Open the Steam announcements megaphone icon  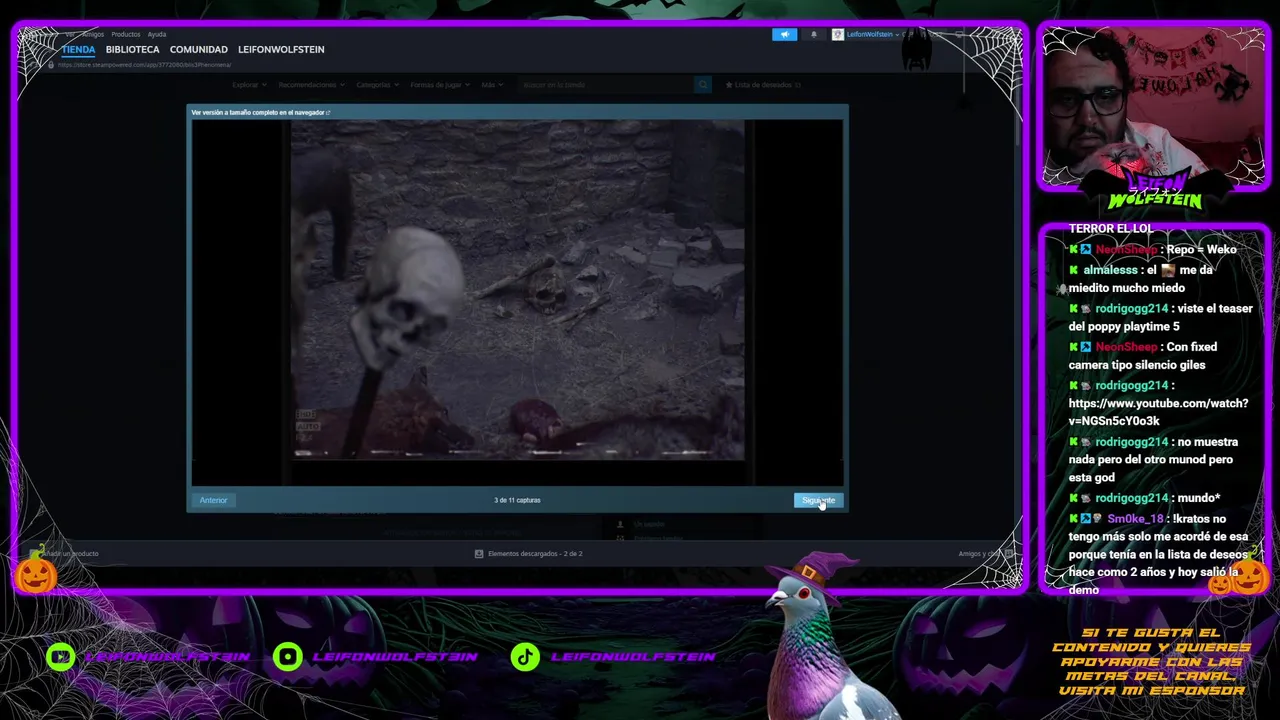tap(784, 34)
